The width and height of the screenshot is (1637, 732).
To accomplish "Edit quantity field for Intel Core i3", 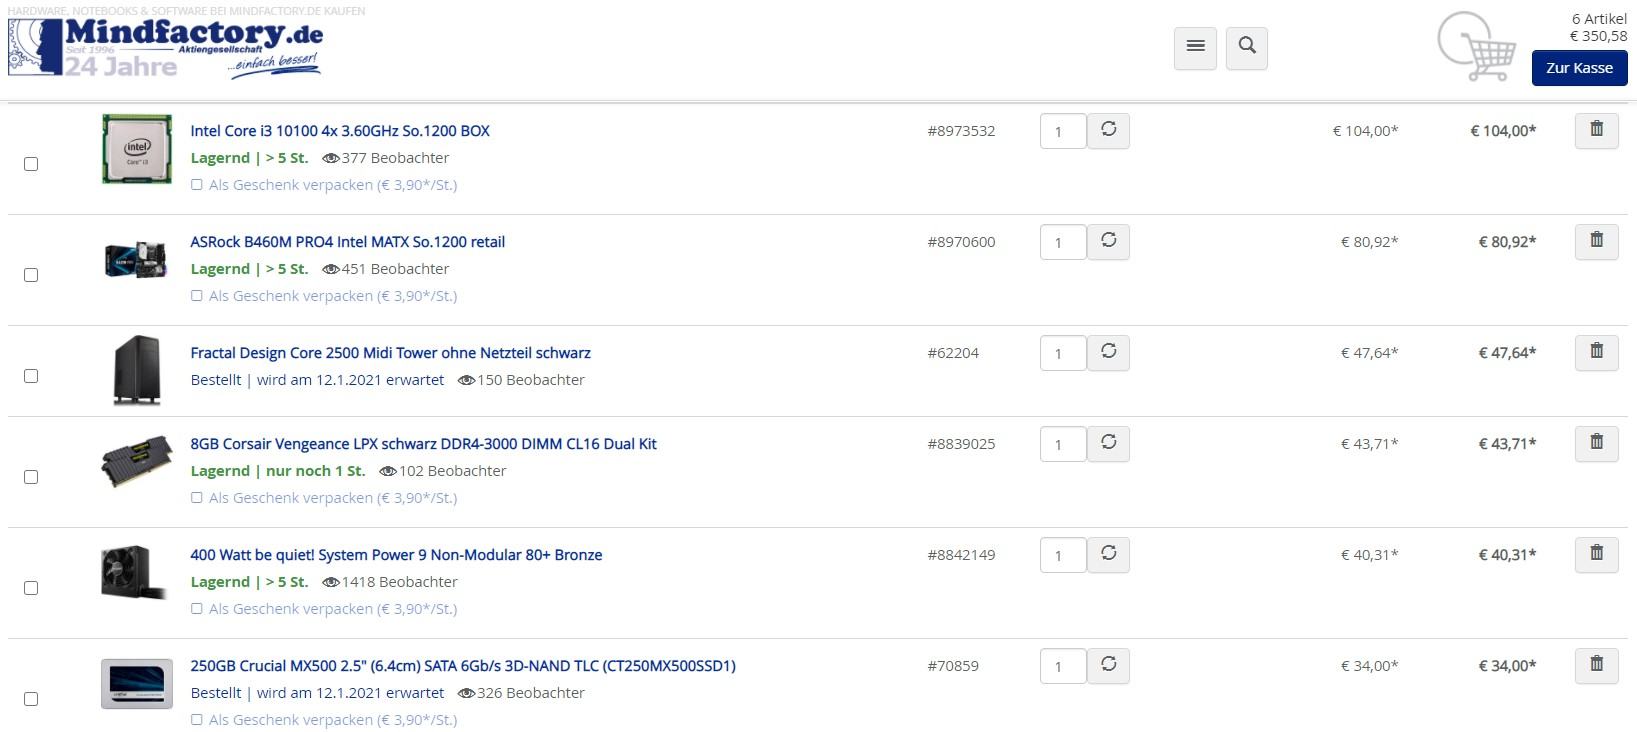I will pos(1063,131).
